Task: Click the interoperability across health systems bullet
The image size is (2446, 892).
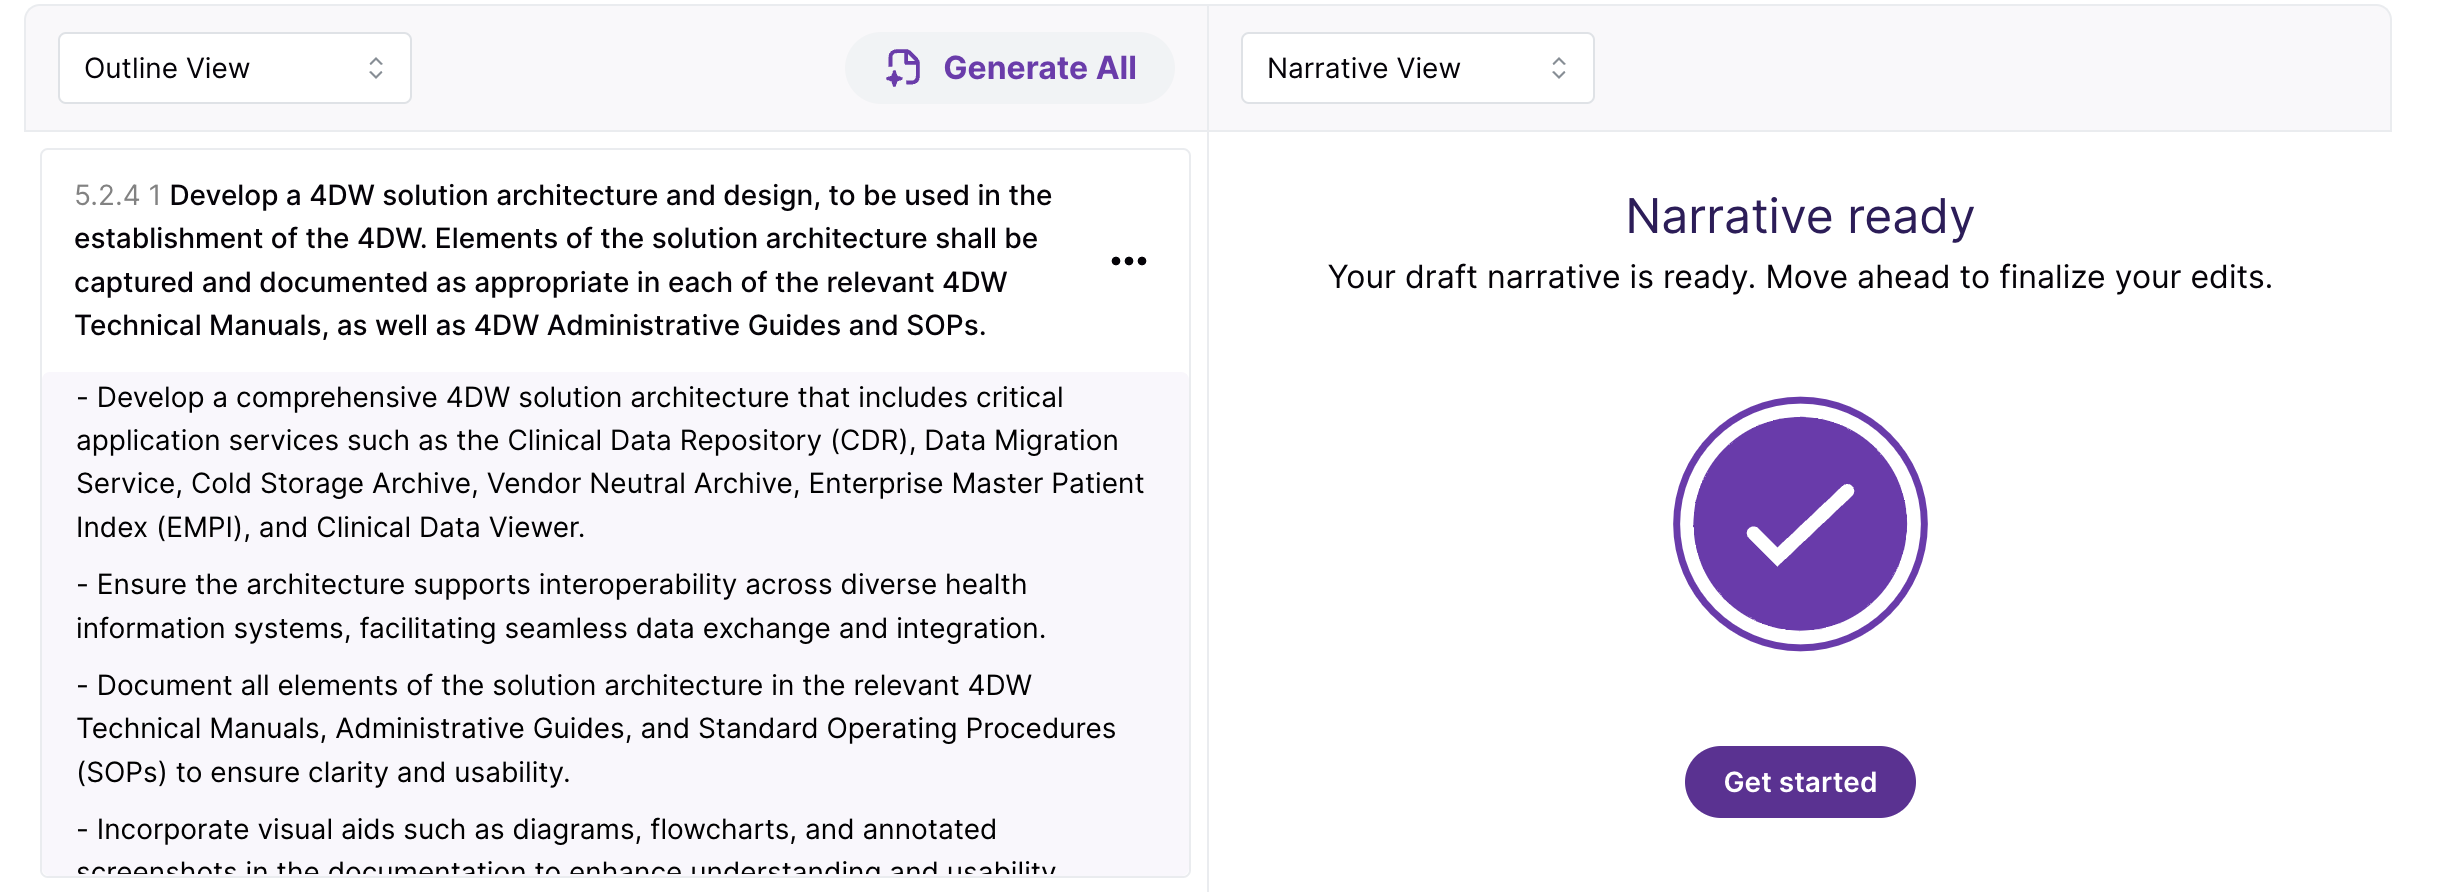Action: (x=560, y=606)
